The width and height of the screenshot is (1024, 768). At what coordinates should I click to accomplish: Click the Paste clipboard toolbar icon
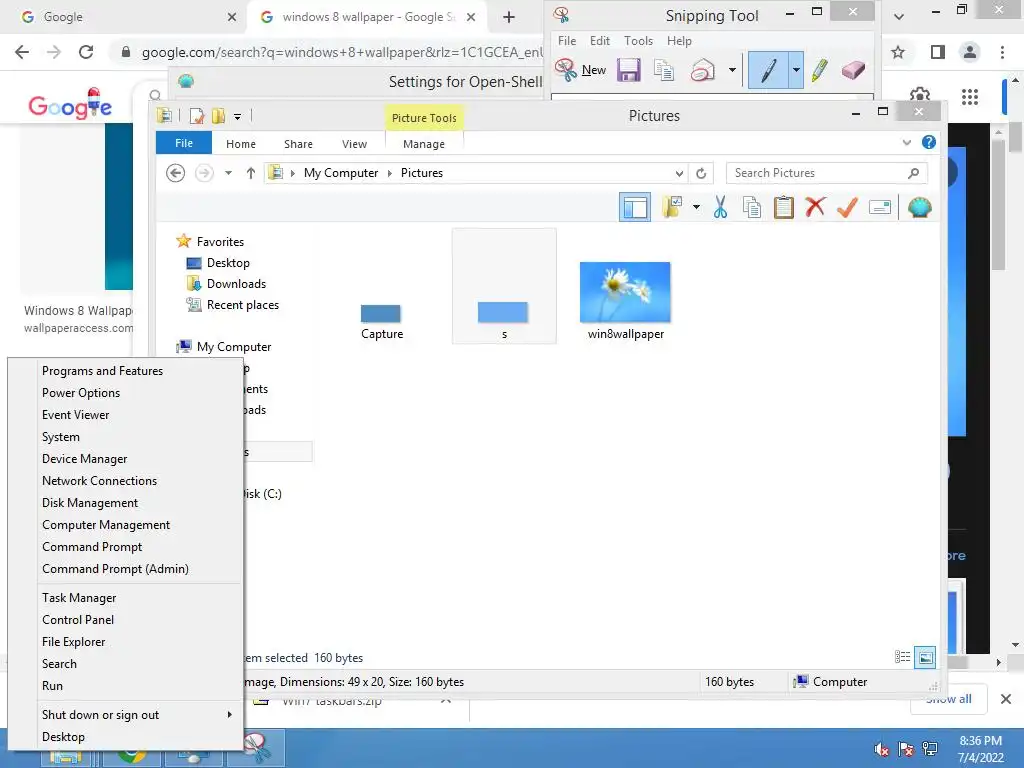[783, 207]
